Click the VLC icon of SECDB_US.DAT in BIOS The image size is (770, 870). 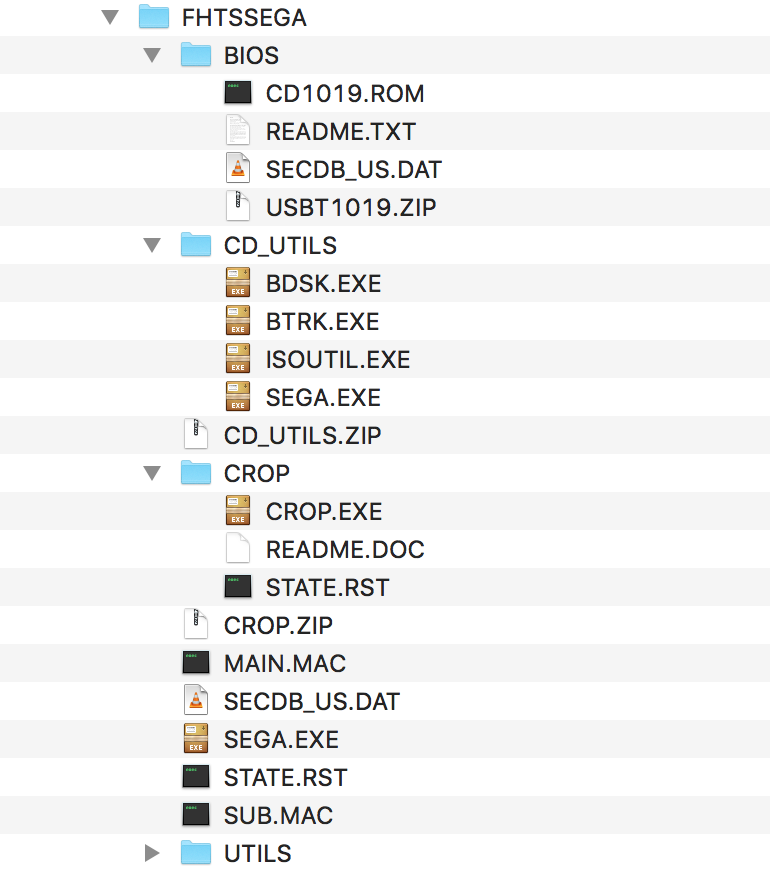point(238,169)
